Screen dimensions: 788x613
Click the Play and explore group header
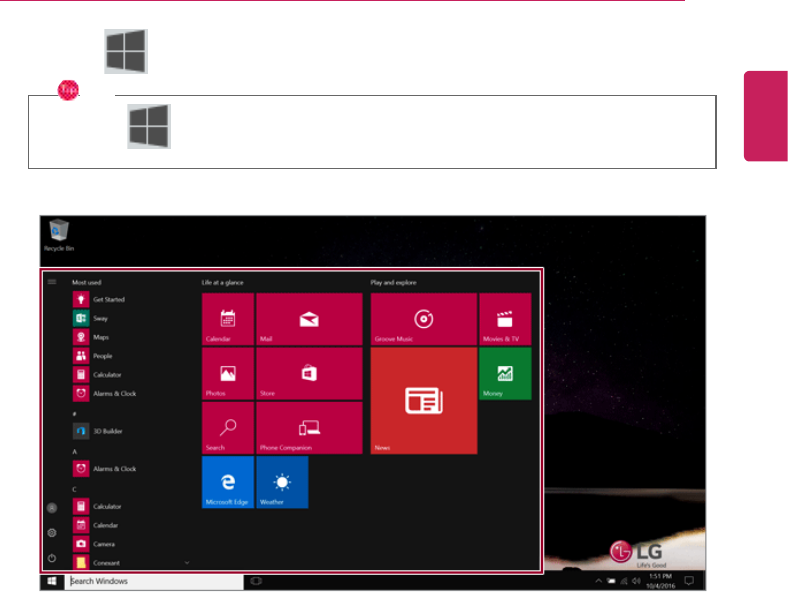point(393,282)
